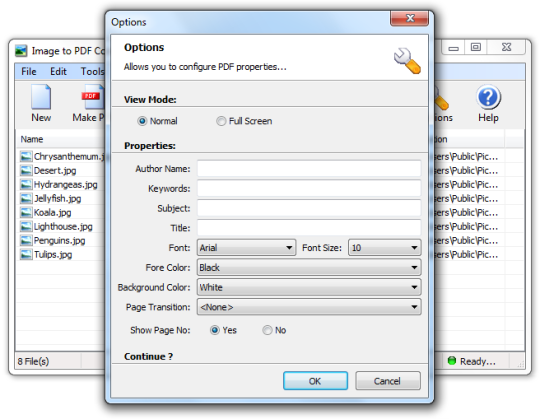Click the Jellyfish.jpg file icon
Screen dimensions: 540x419
pyautogui.click(x=26, y=199)
